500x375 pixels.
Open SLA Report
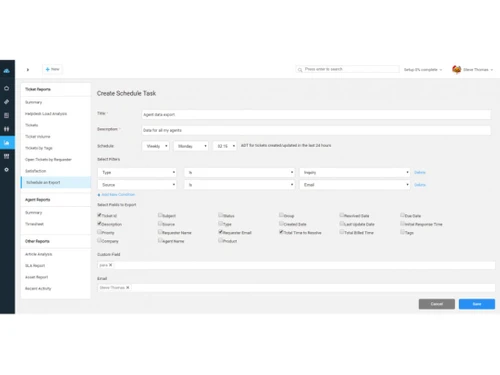point(35,265)
